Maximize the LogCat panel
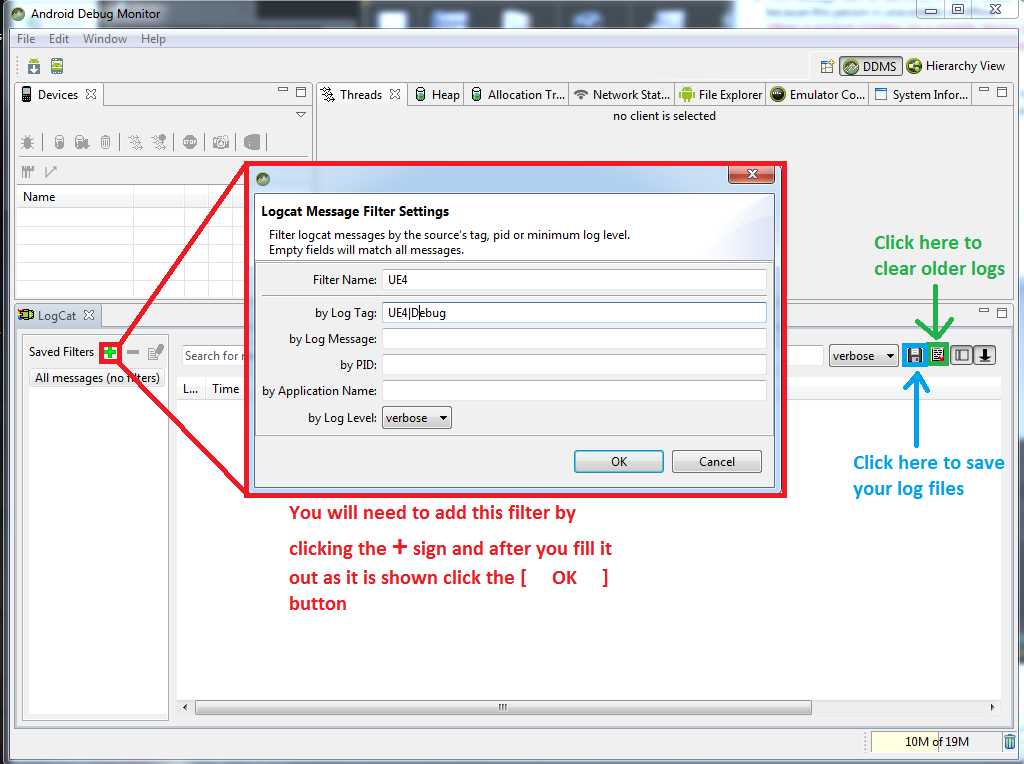This screenshot has height=764, width=1024. coord(1002,313)
